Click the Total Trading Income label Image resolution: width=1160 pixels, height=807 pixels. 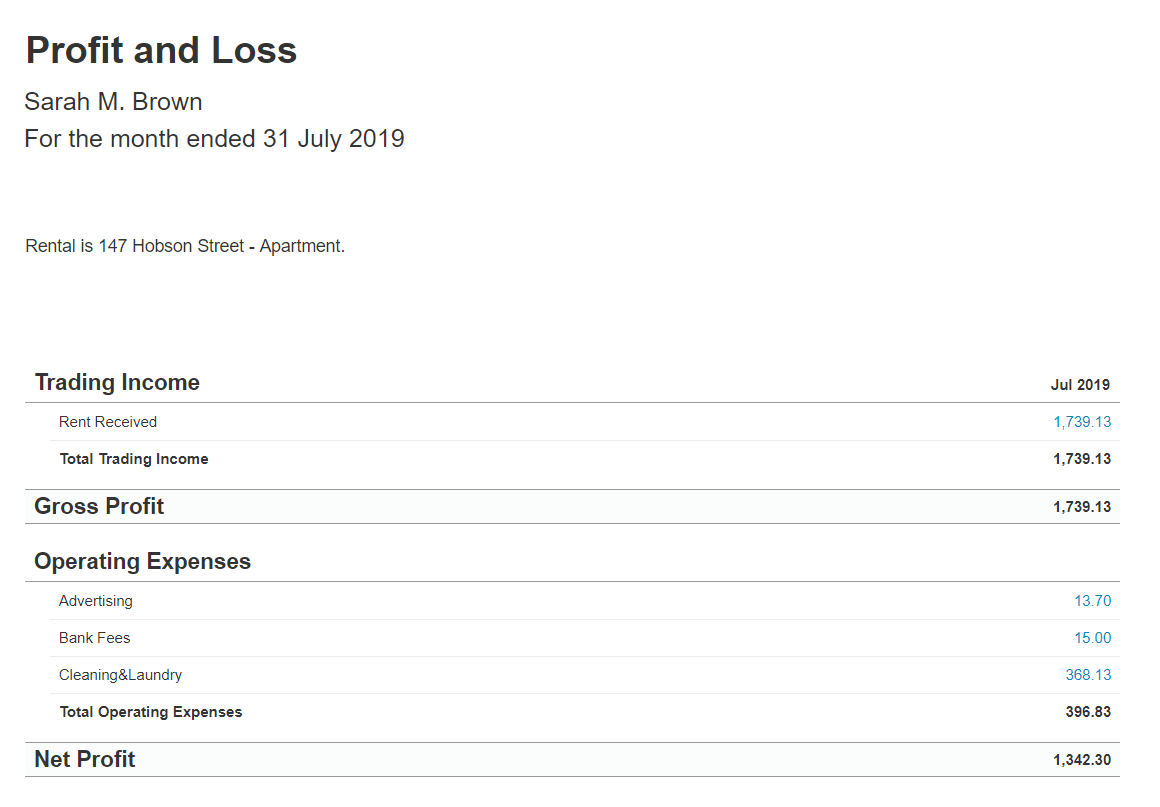tap(134, 459)
